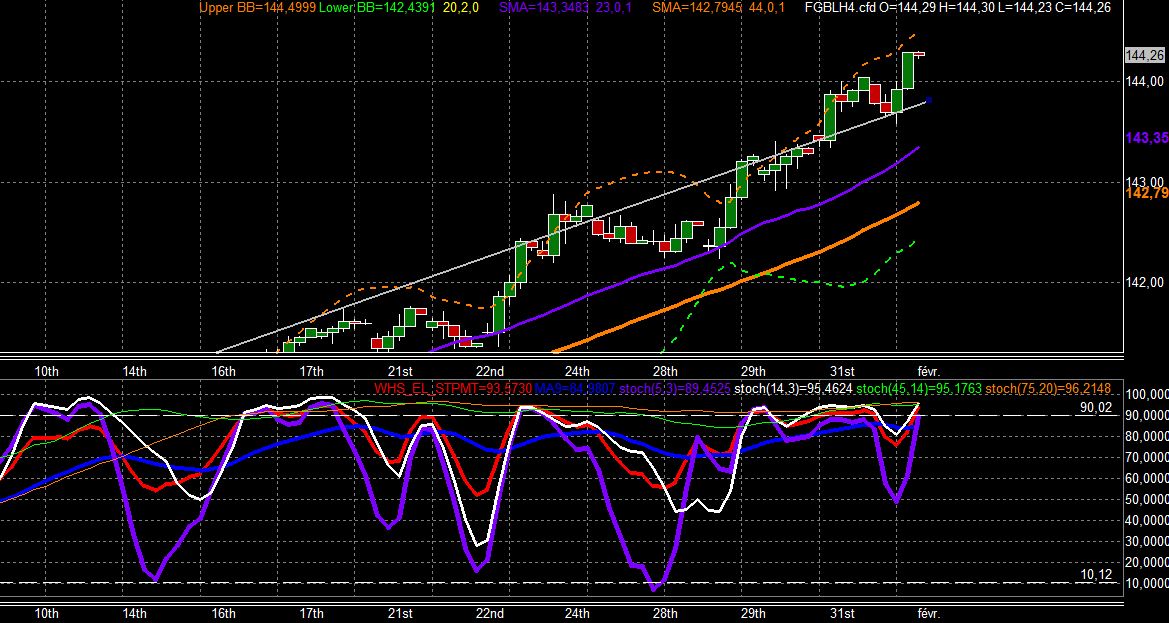
Task: Click the 10,12 oversold level label
Action: point(1096,573)
